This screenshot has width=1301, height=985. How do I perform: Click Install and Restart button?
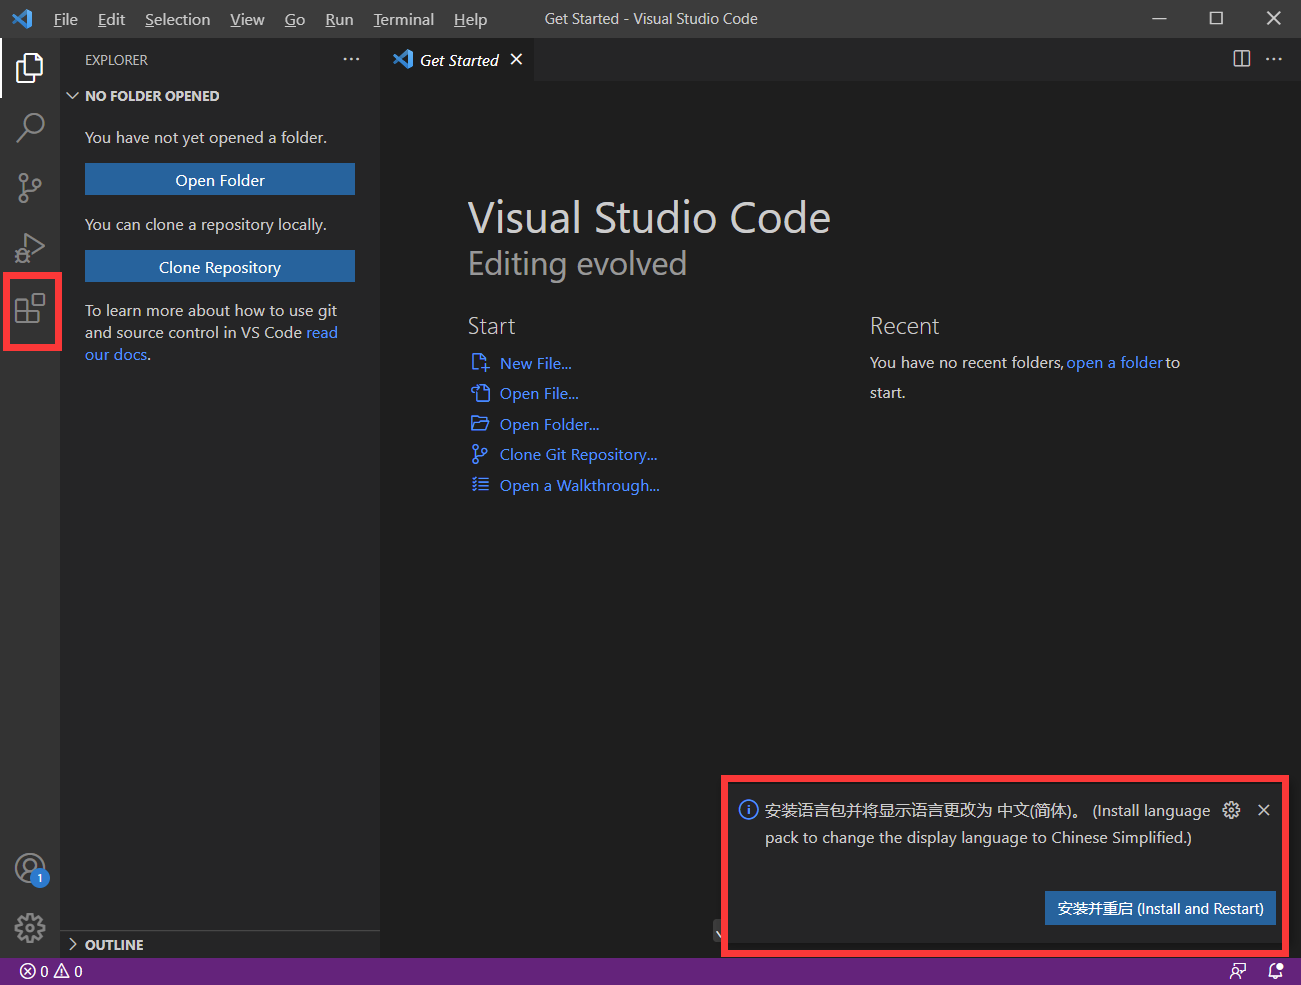(1160, 908)
